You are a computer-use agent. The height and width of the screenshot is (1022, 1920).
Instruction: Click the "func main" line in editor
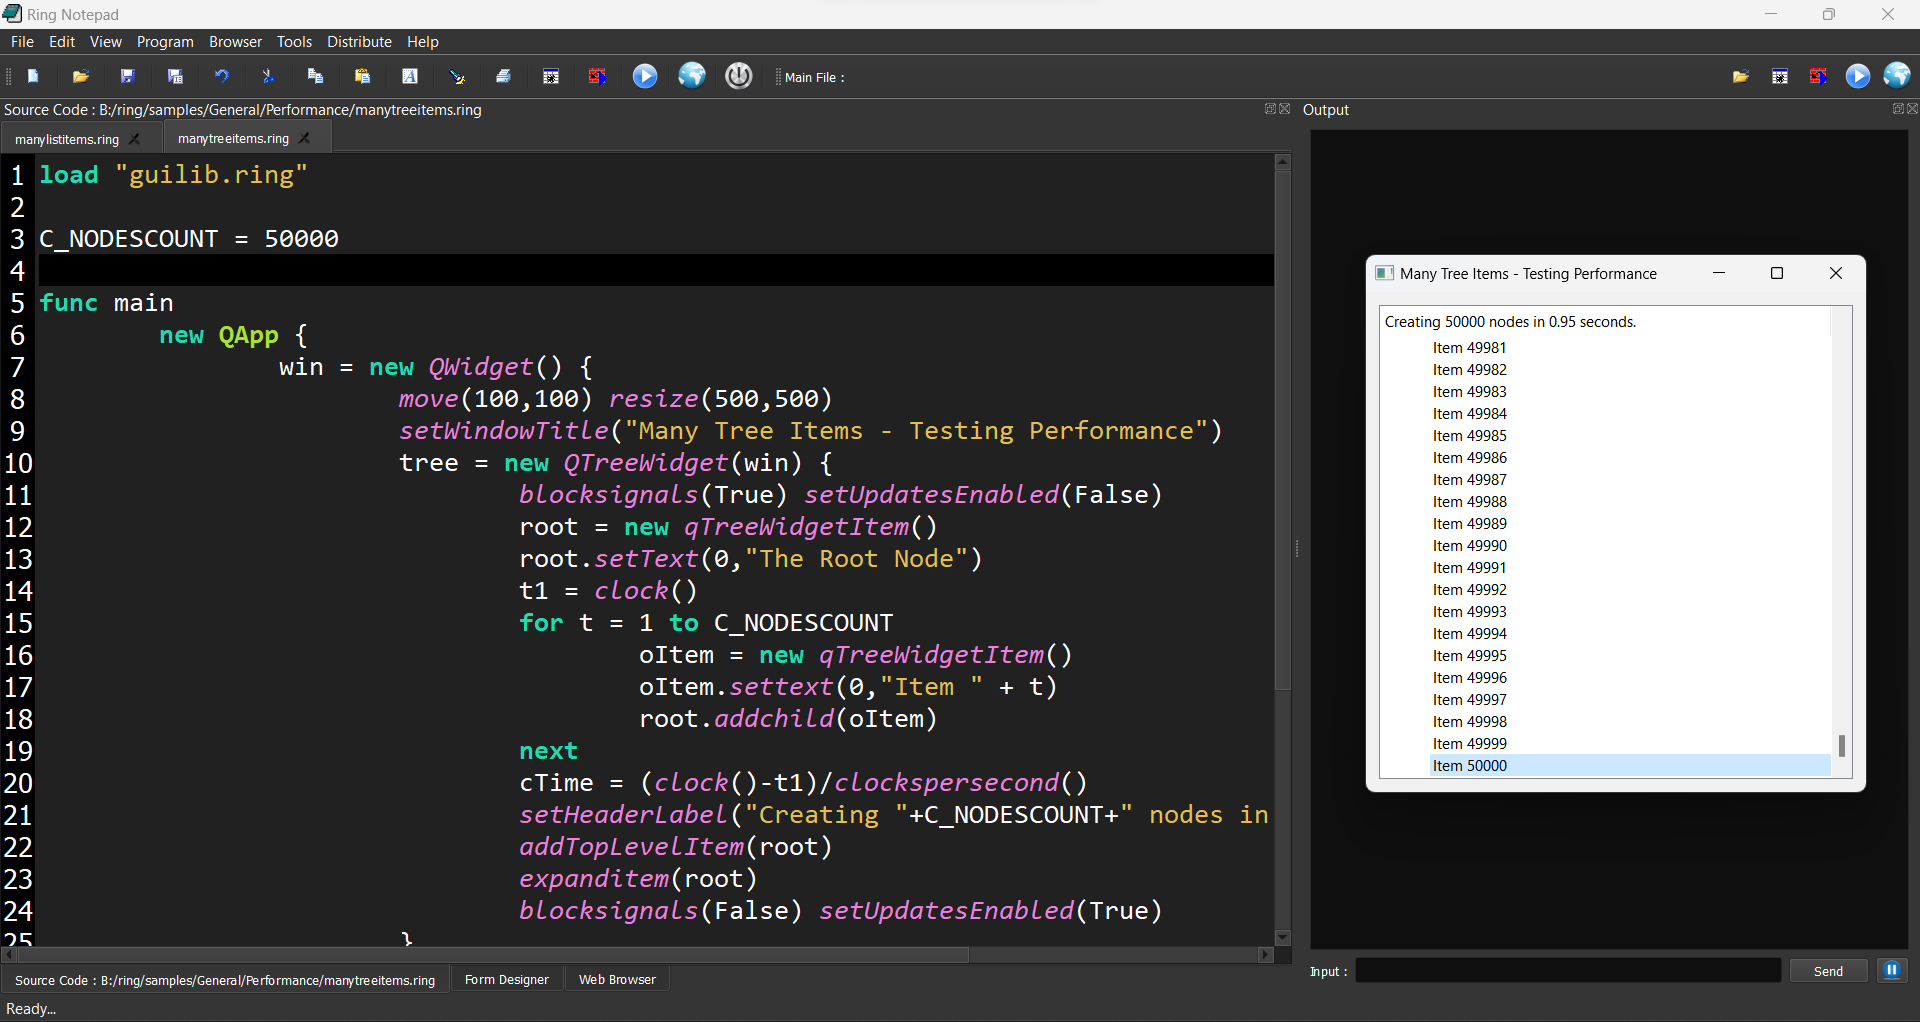coord(655,303)
